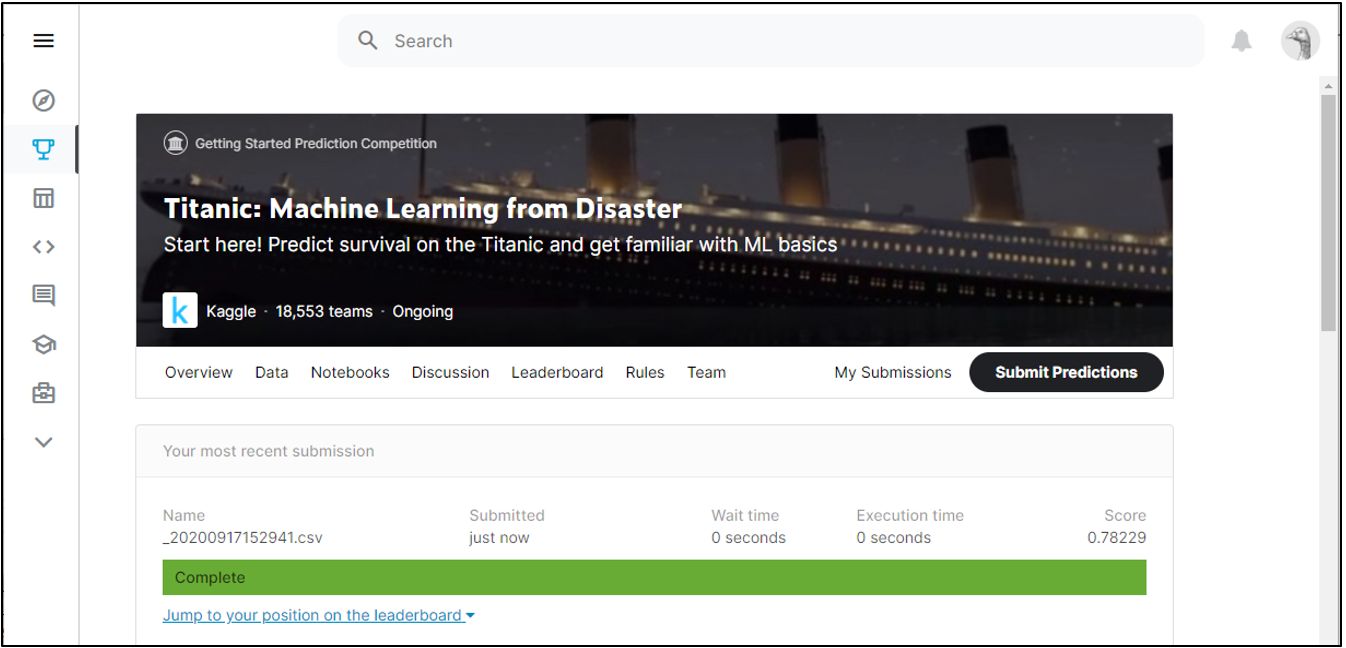
Task: Click the Kaggle logo in banner
Action: (x=180, y=311)
